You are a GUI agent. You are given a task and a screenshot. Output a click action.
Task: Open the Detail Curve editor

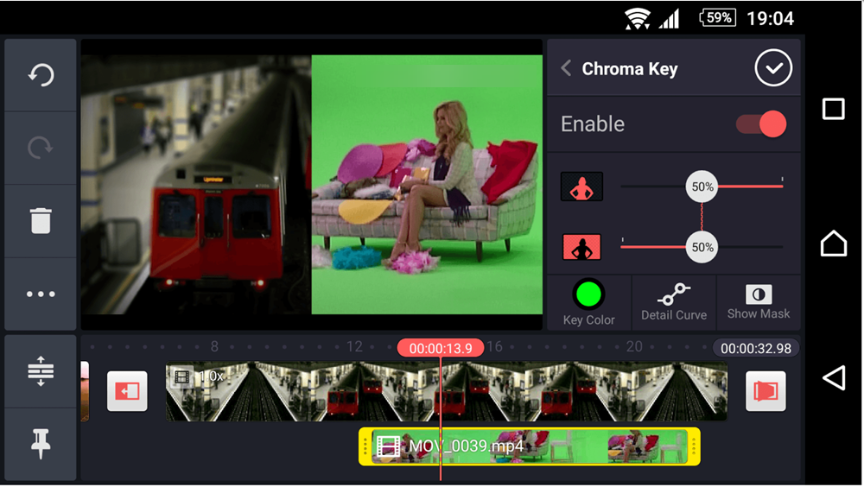point(674,301)
